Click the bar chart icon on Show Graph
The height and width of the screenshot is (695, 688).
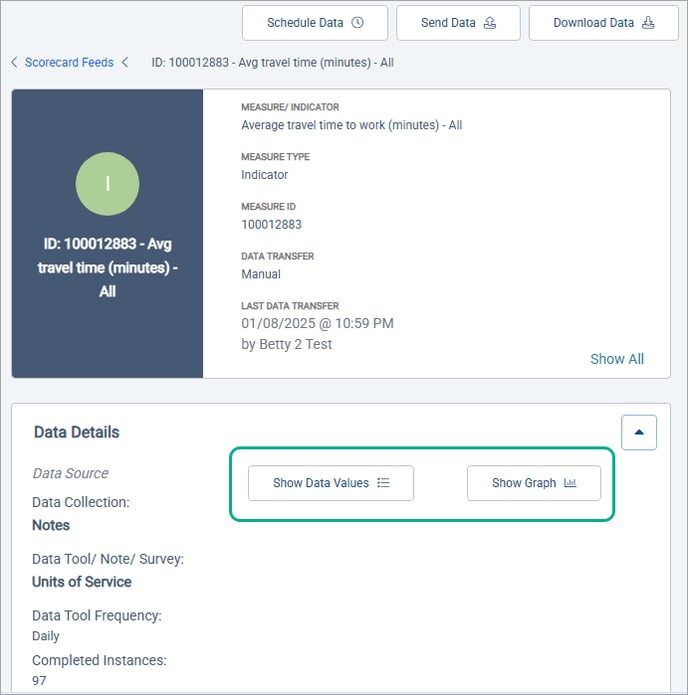point(570,483)
